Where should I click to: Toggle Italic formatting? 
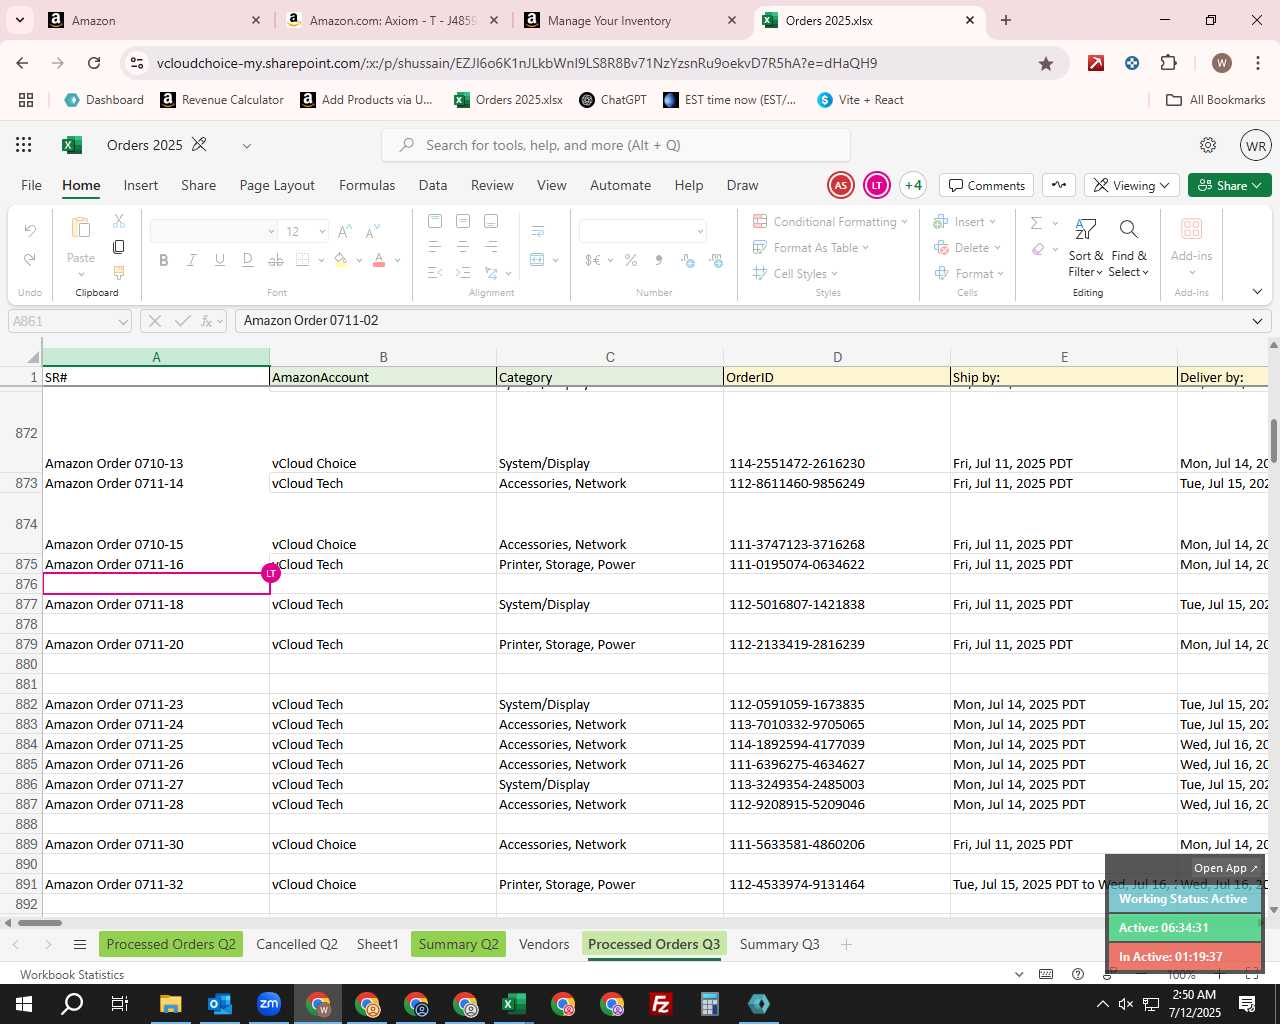192,260
